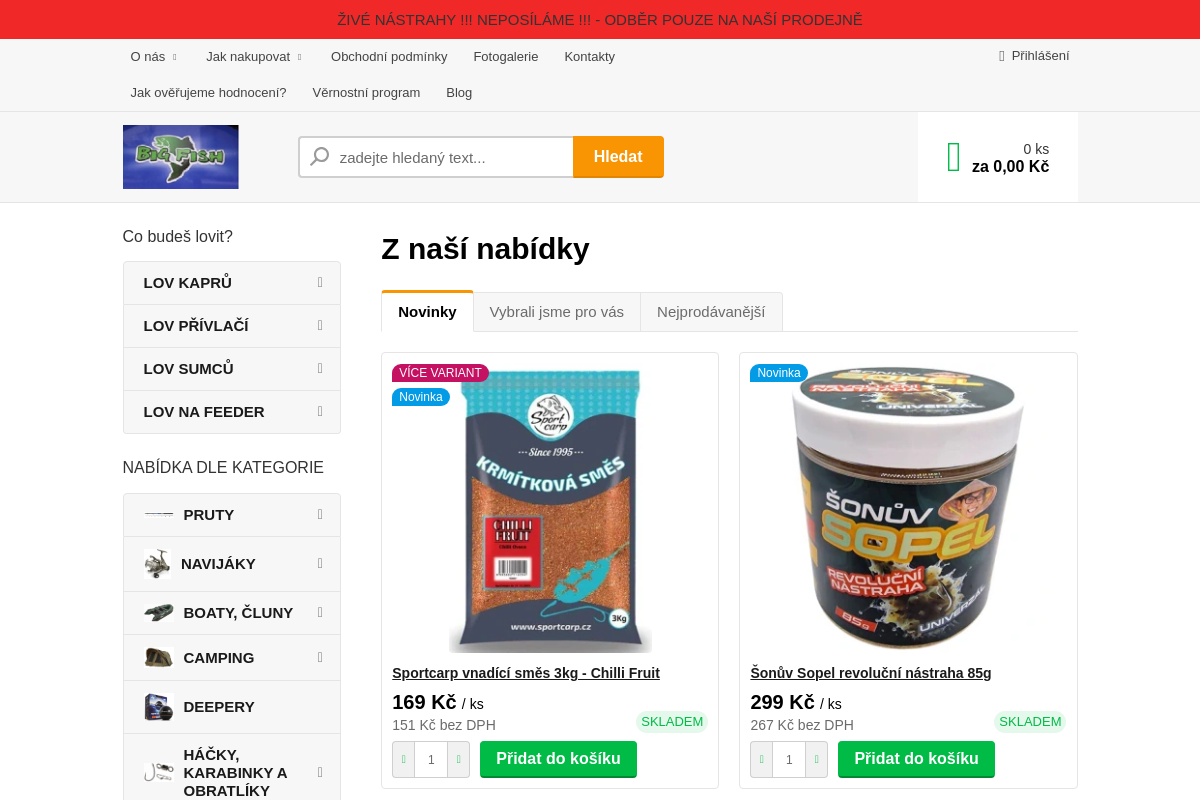
Task: Open the BOATY, ČLUNY boat icon
Action: coord(159,612)
